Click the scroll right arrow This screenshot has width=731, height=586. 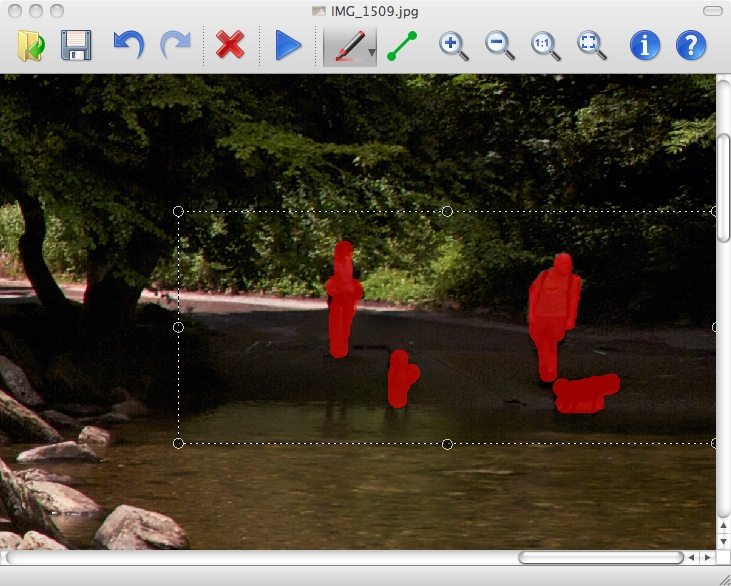click(708, 557)
